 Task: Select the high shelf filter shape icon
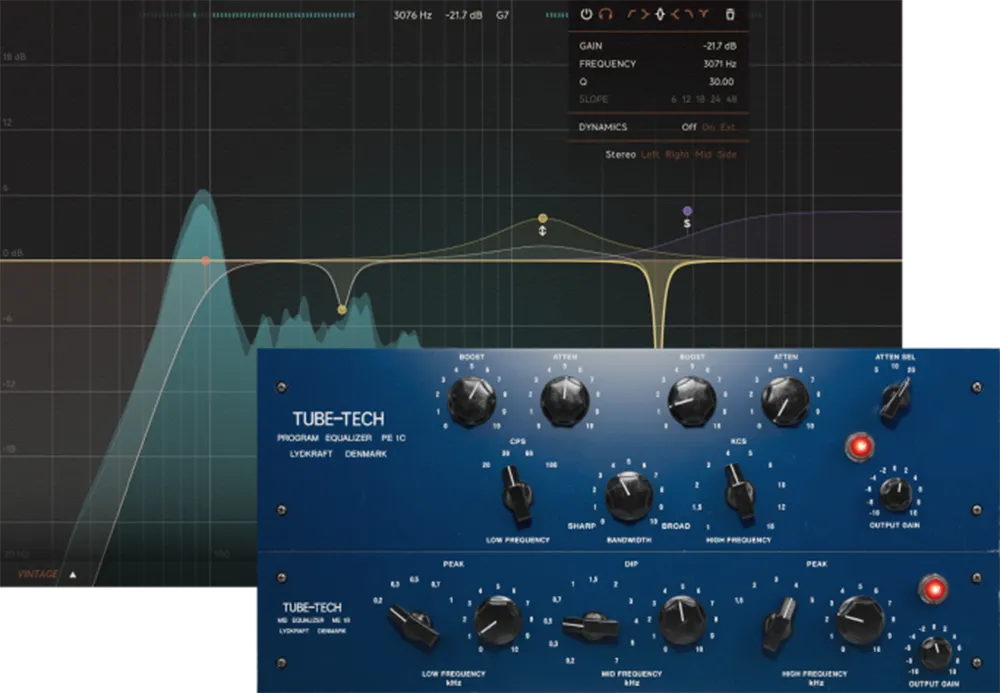tap(676, 14)
